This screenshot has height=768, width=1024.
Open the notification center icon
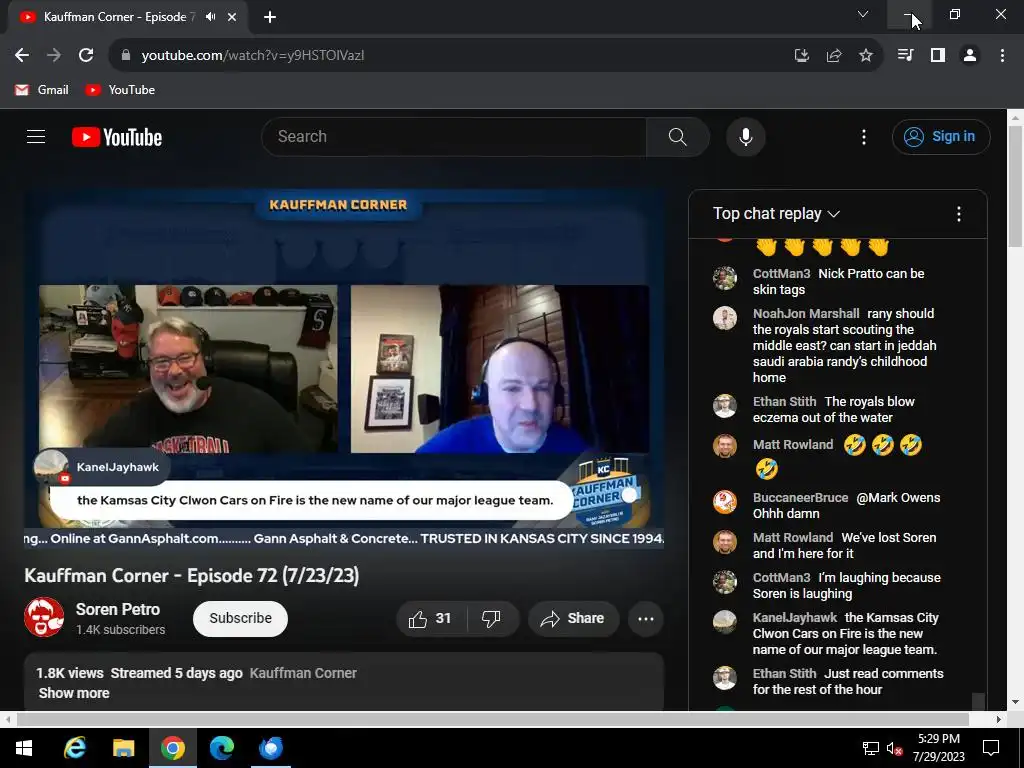[x=991, y=748]
